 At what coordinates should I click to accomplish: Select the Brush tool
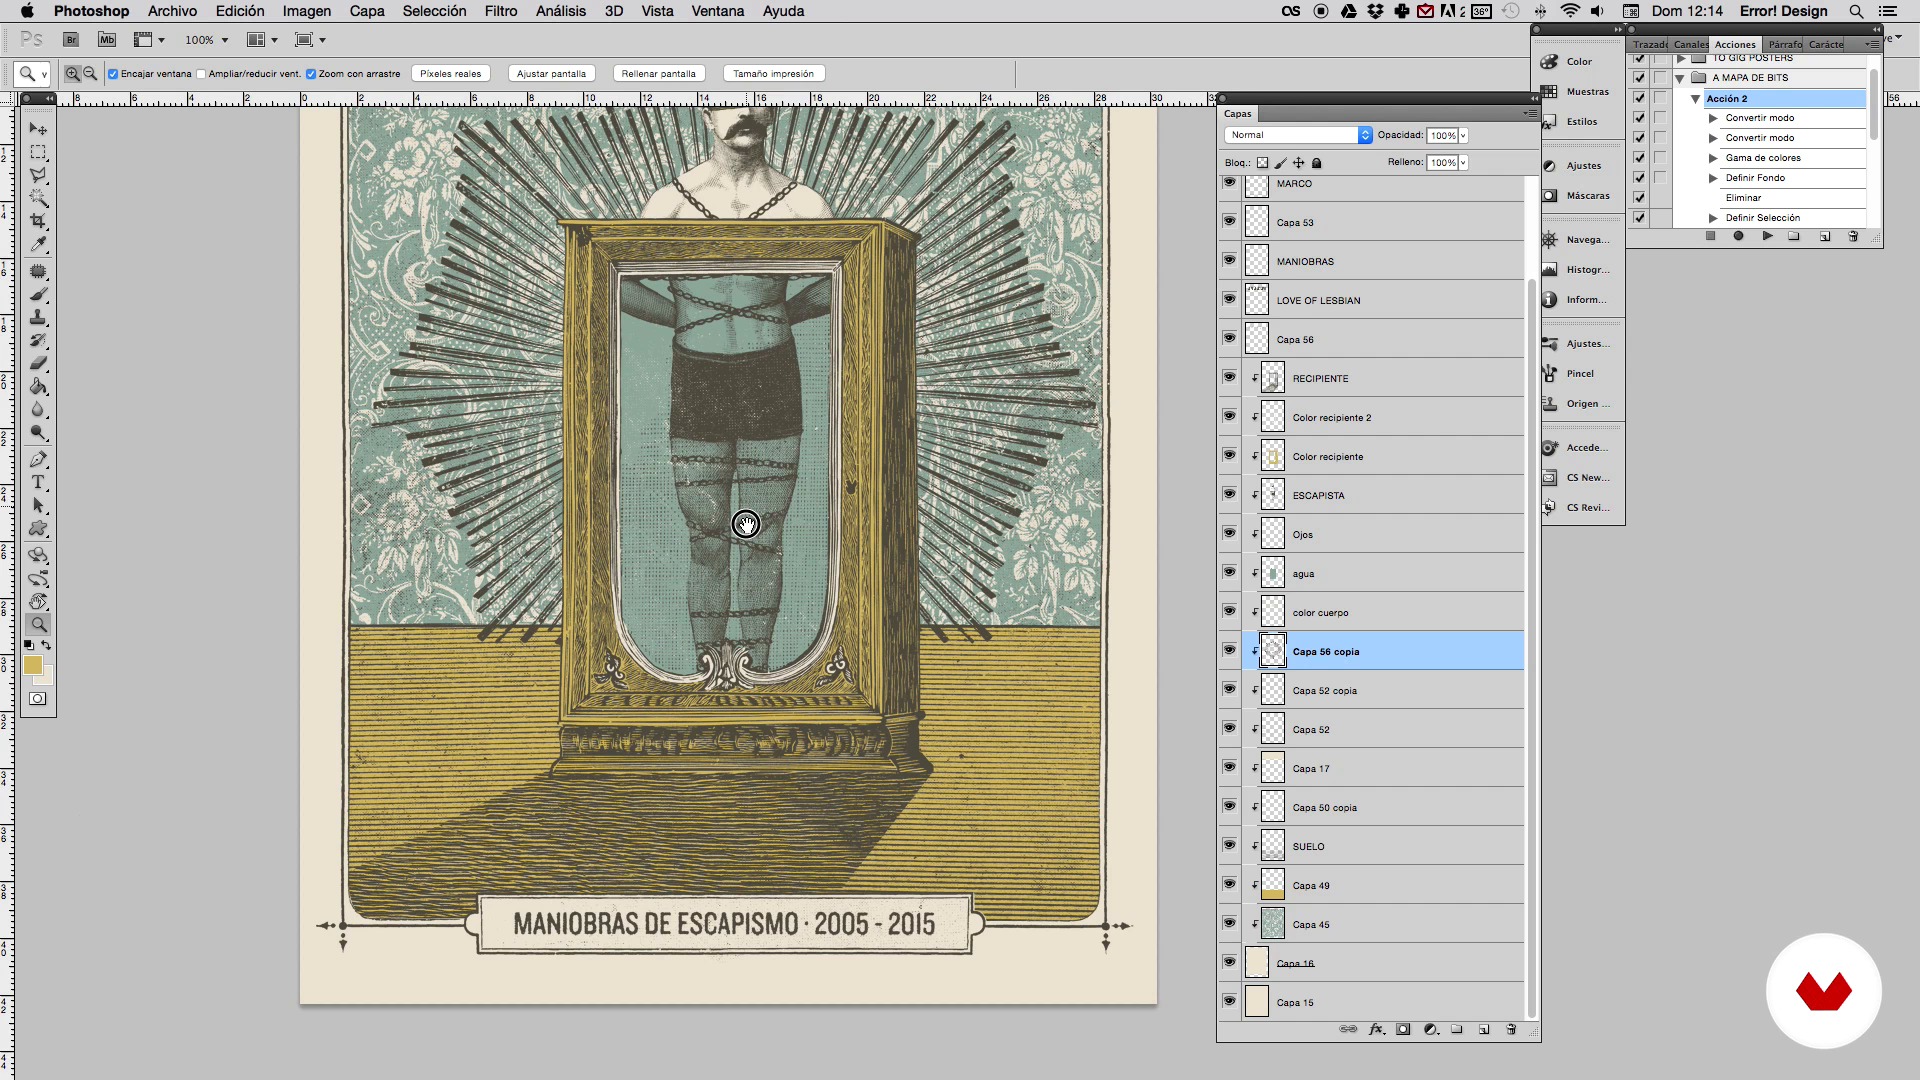[38, 295]
